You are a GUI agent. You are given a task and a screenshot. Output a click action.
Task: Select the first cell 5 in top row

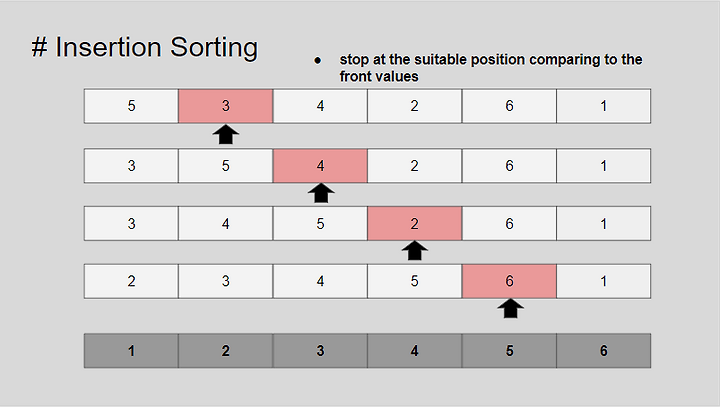[131, 106]
